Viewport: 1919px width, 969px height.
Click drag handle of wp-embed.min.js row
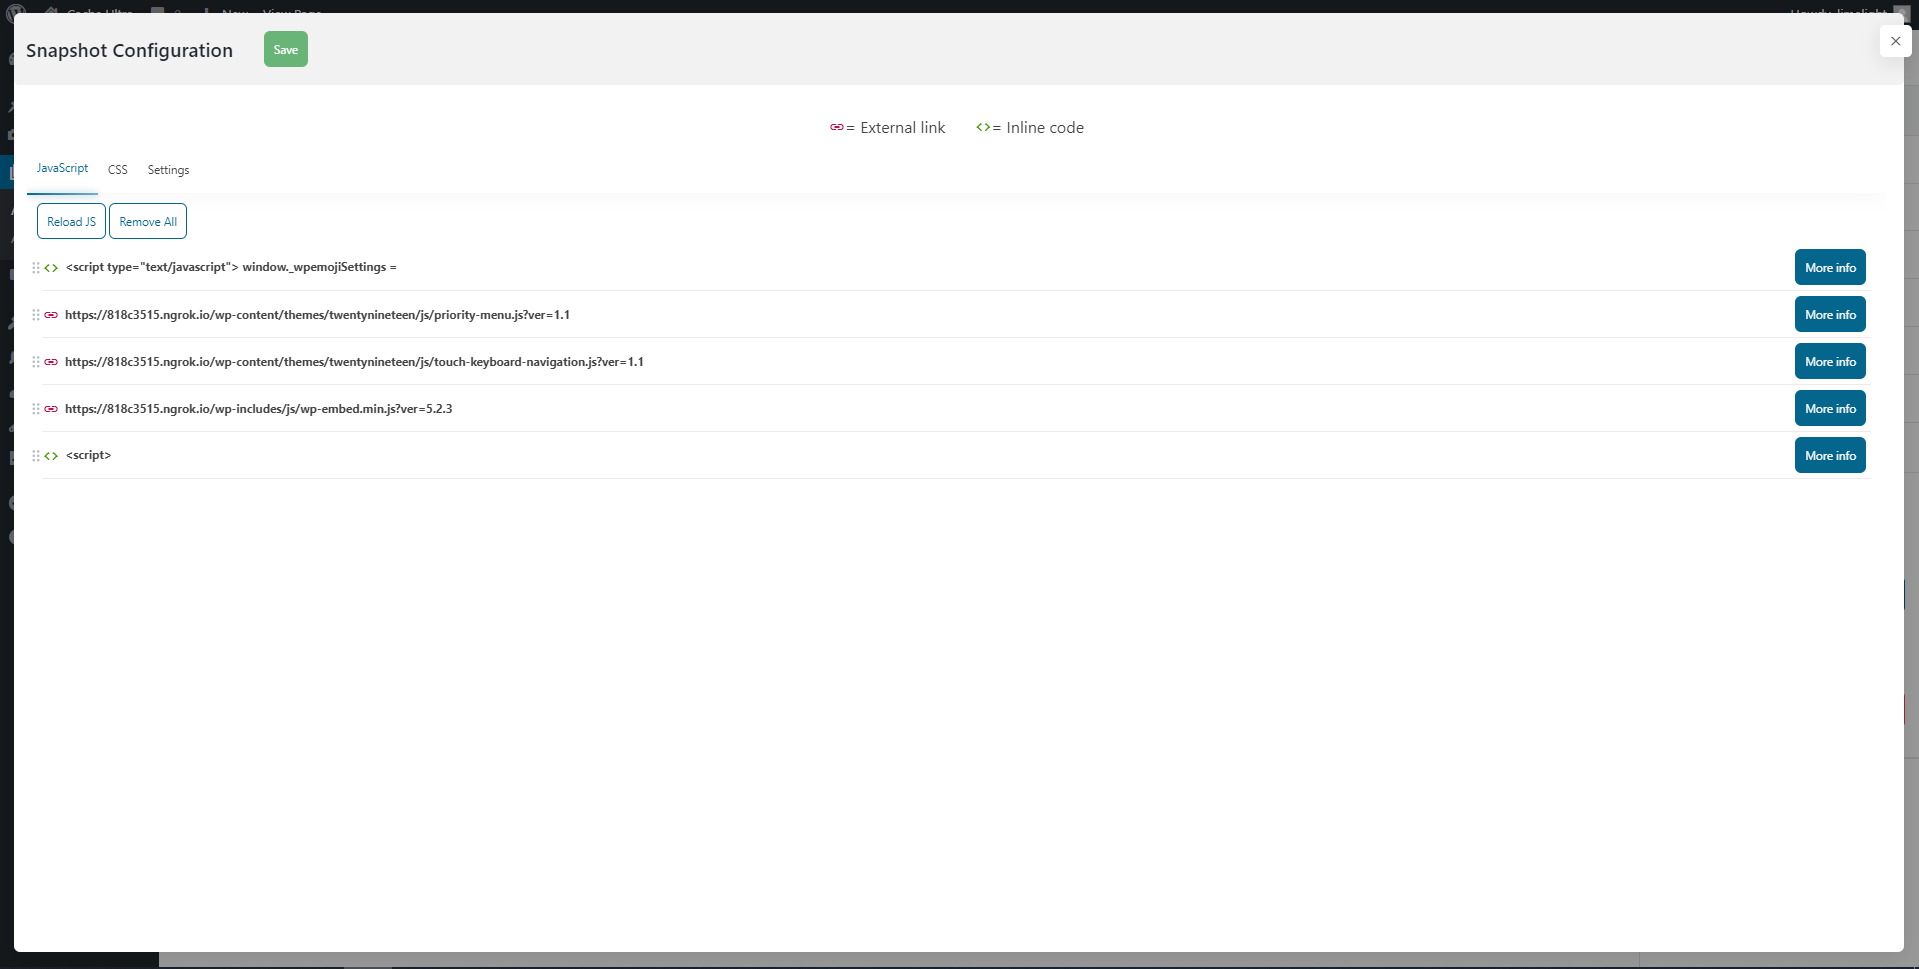pos(36,409)
